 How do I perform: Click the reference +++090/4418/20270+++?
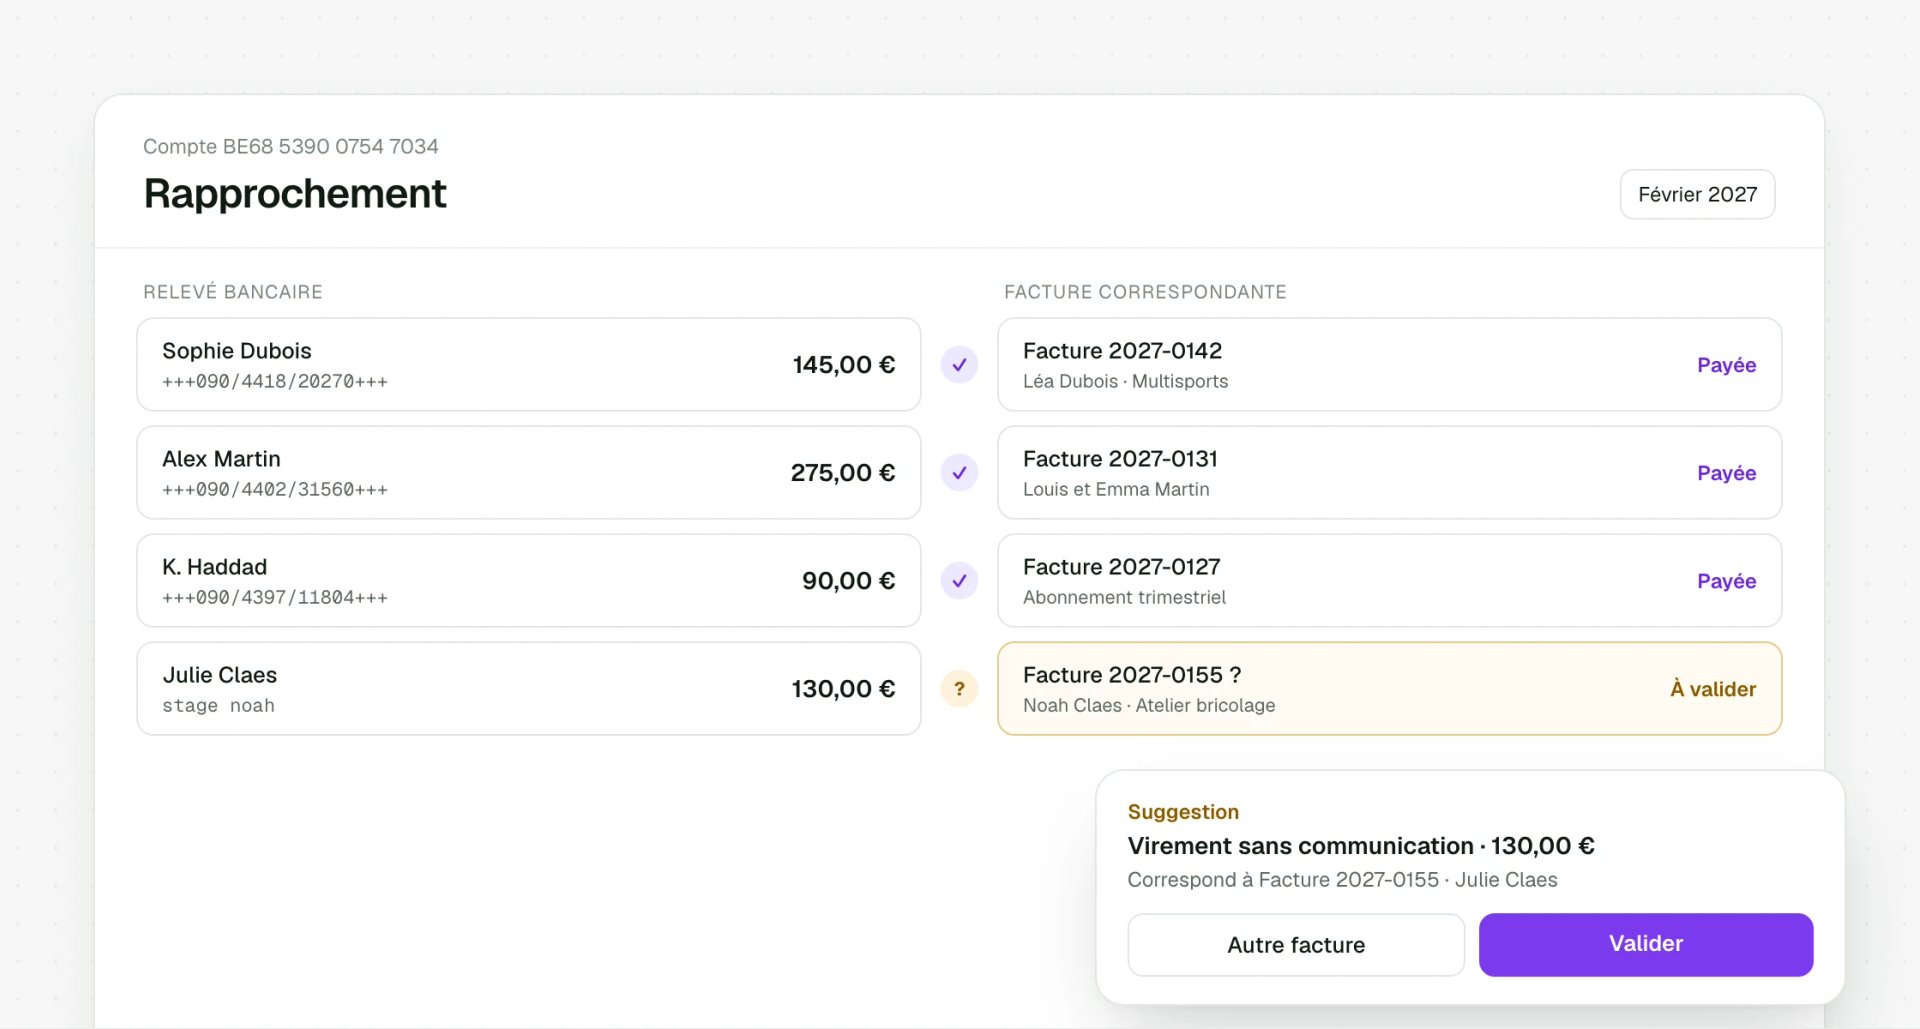(275, 381)
